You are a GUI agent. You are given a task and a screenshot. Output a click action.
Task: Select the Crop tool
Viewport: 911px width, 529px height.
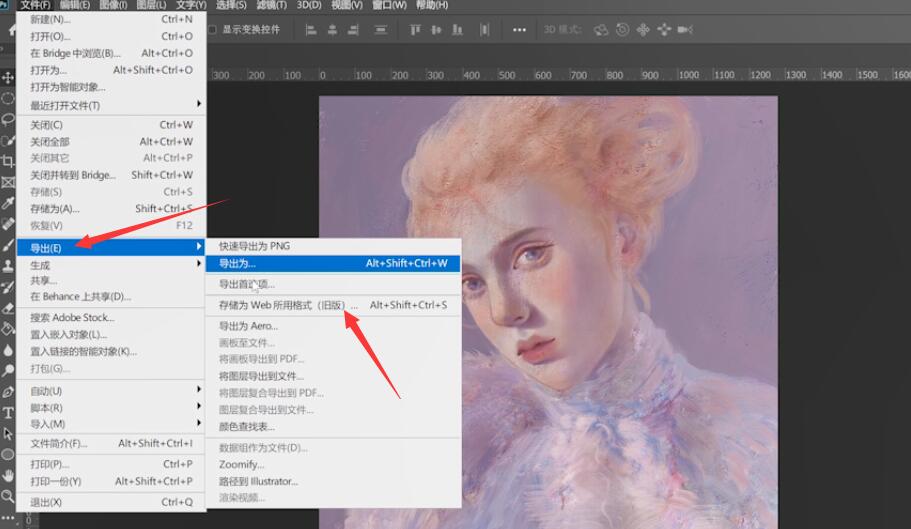pyautogui.click(x=8, y=161)
